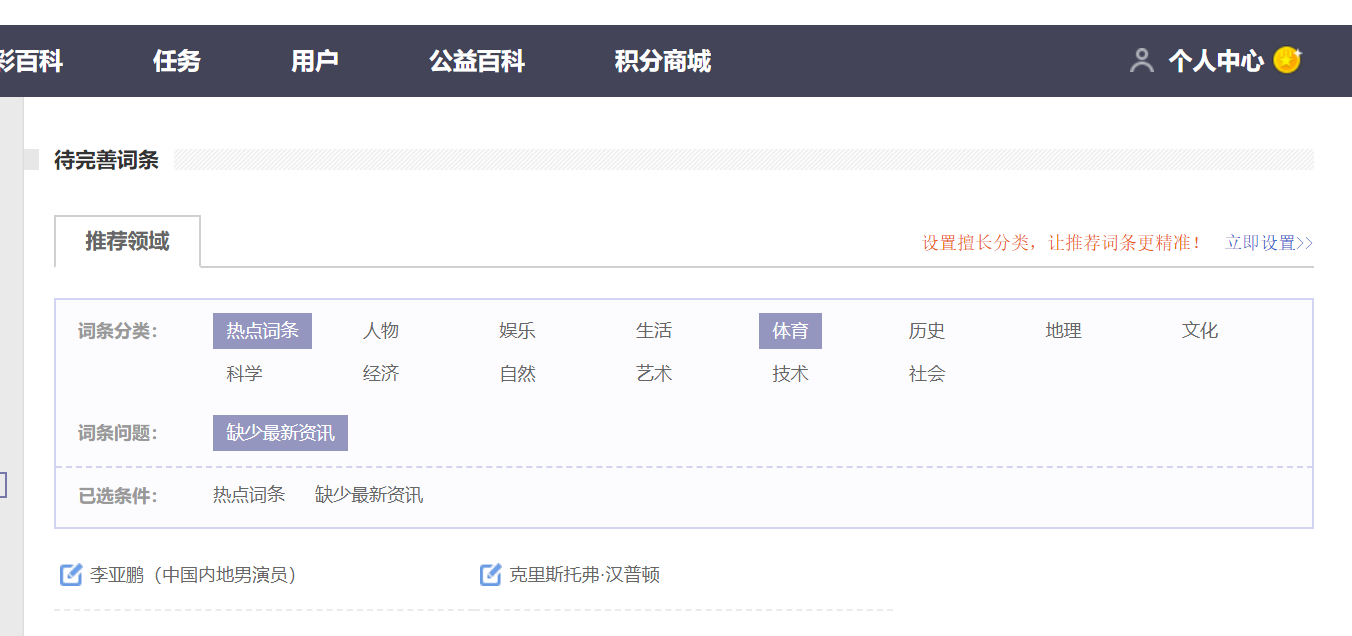Disable the 缺少最新资讯 problem filter

pyautogui.click(x=280, y=432)
